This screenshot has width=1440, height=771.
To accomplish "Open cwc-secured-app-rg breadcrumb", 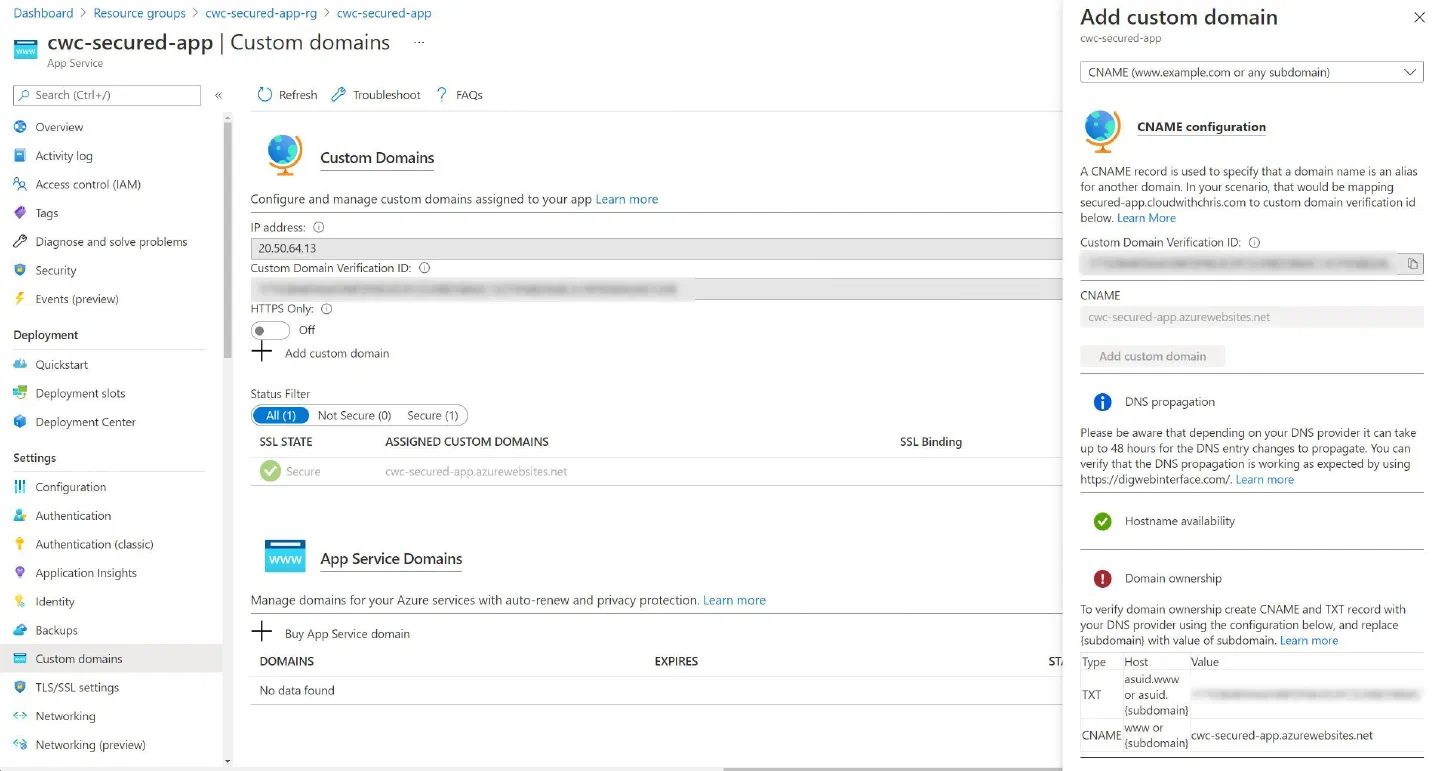I will tap(261, 13).
